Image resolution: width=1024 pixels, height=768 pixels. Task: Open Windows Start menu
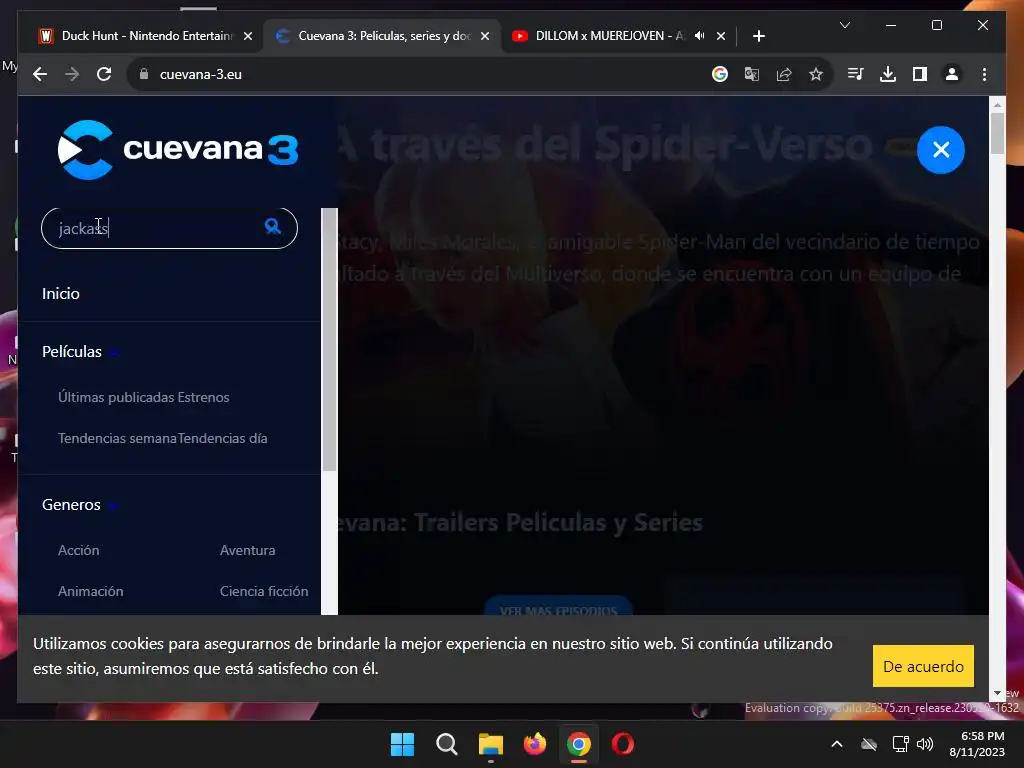click(x=402, y=744)
